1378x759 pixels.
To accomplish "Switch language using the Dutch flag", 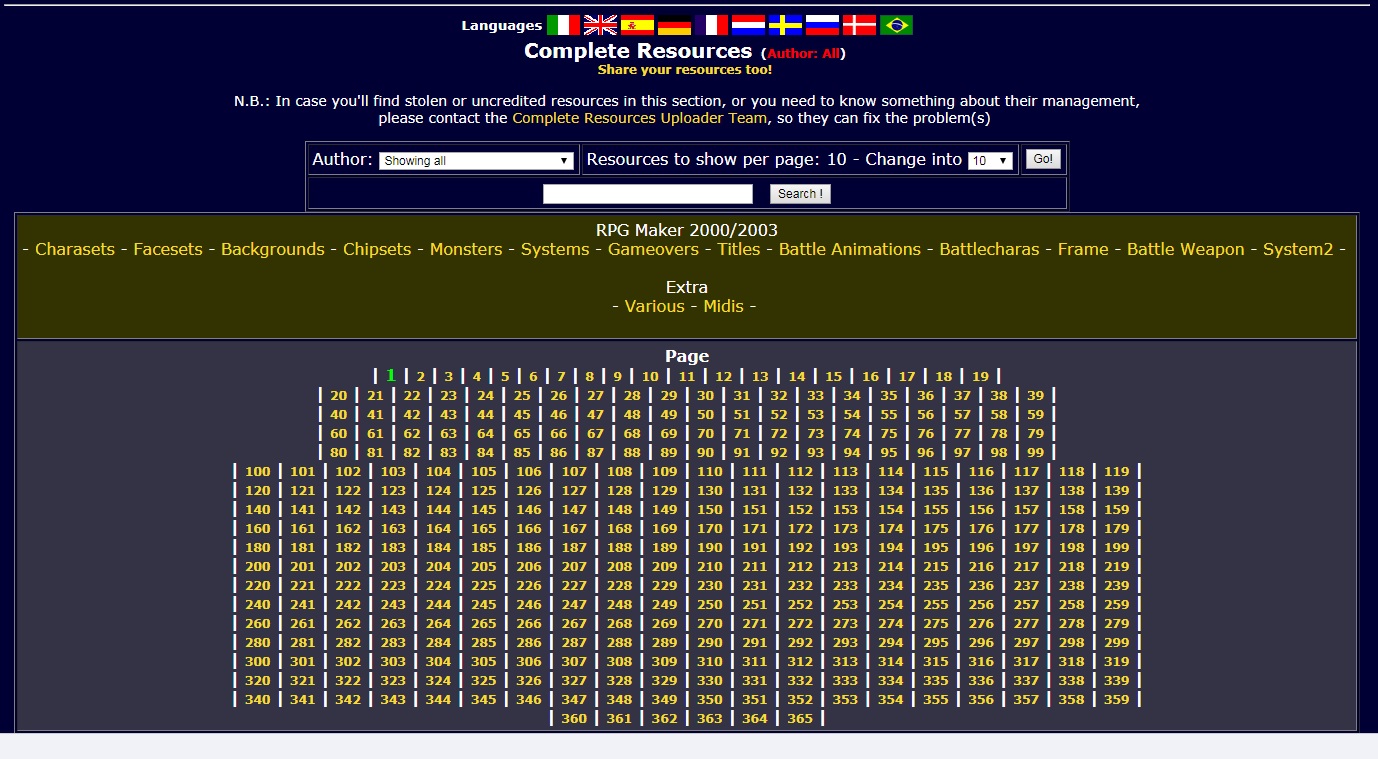I will click(x=748, y=25).
